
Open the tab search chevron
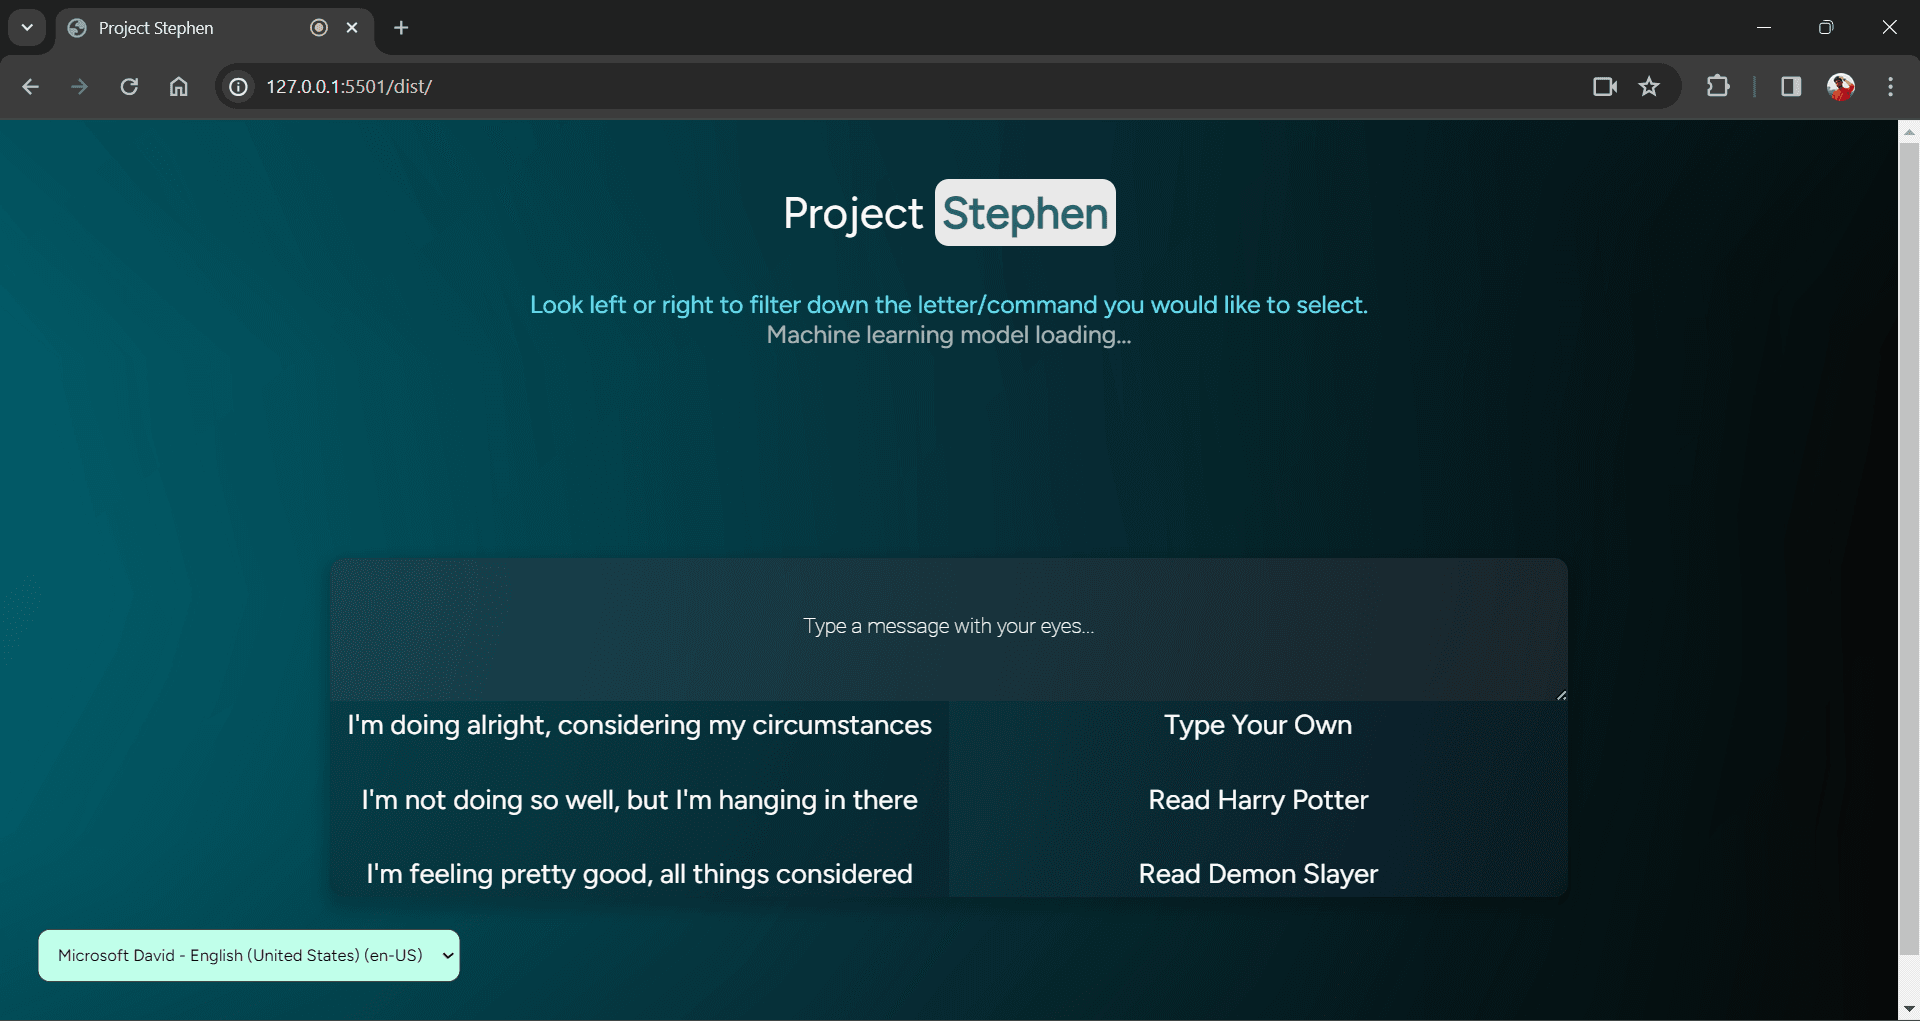pos(27,27)
